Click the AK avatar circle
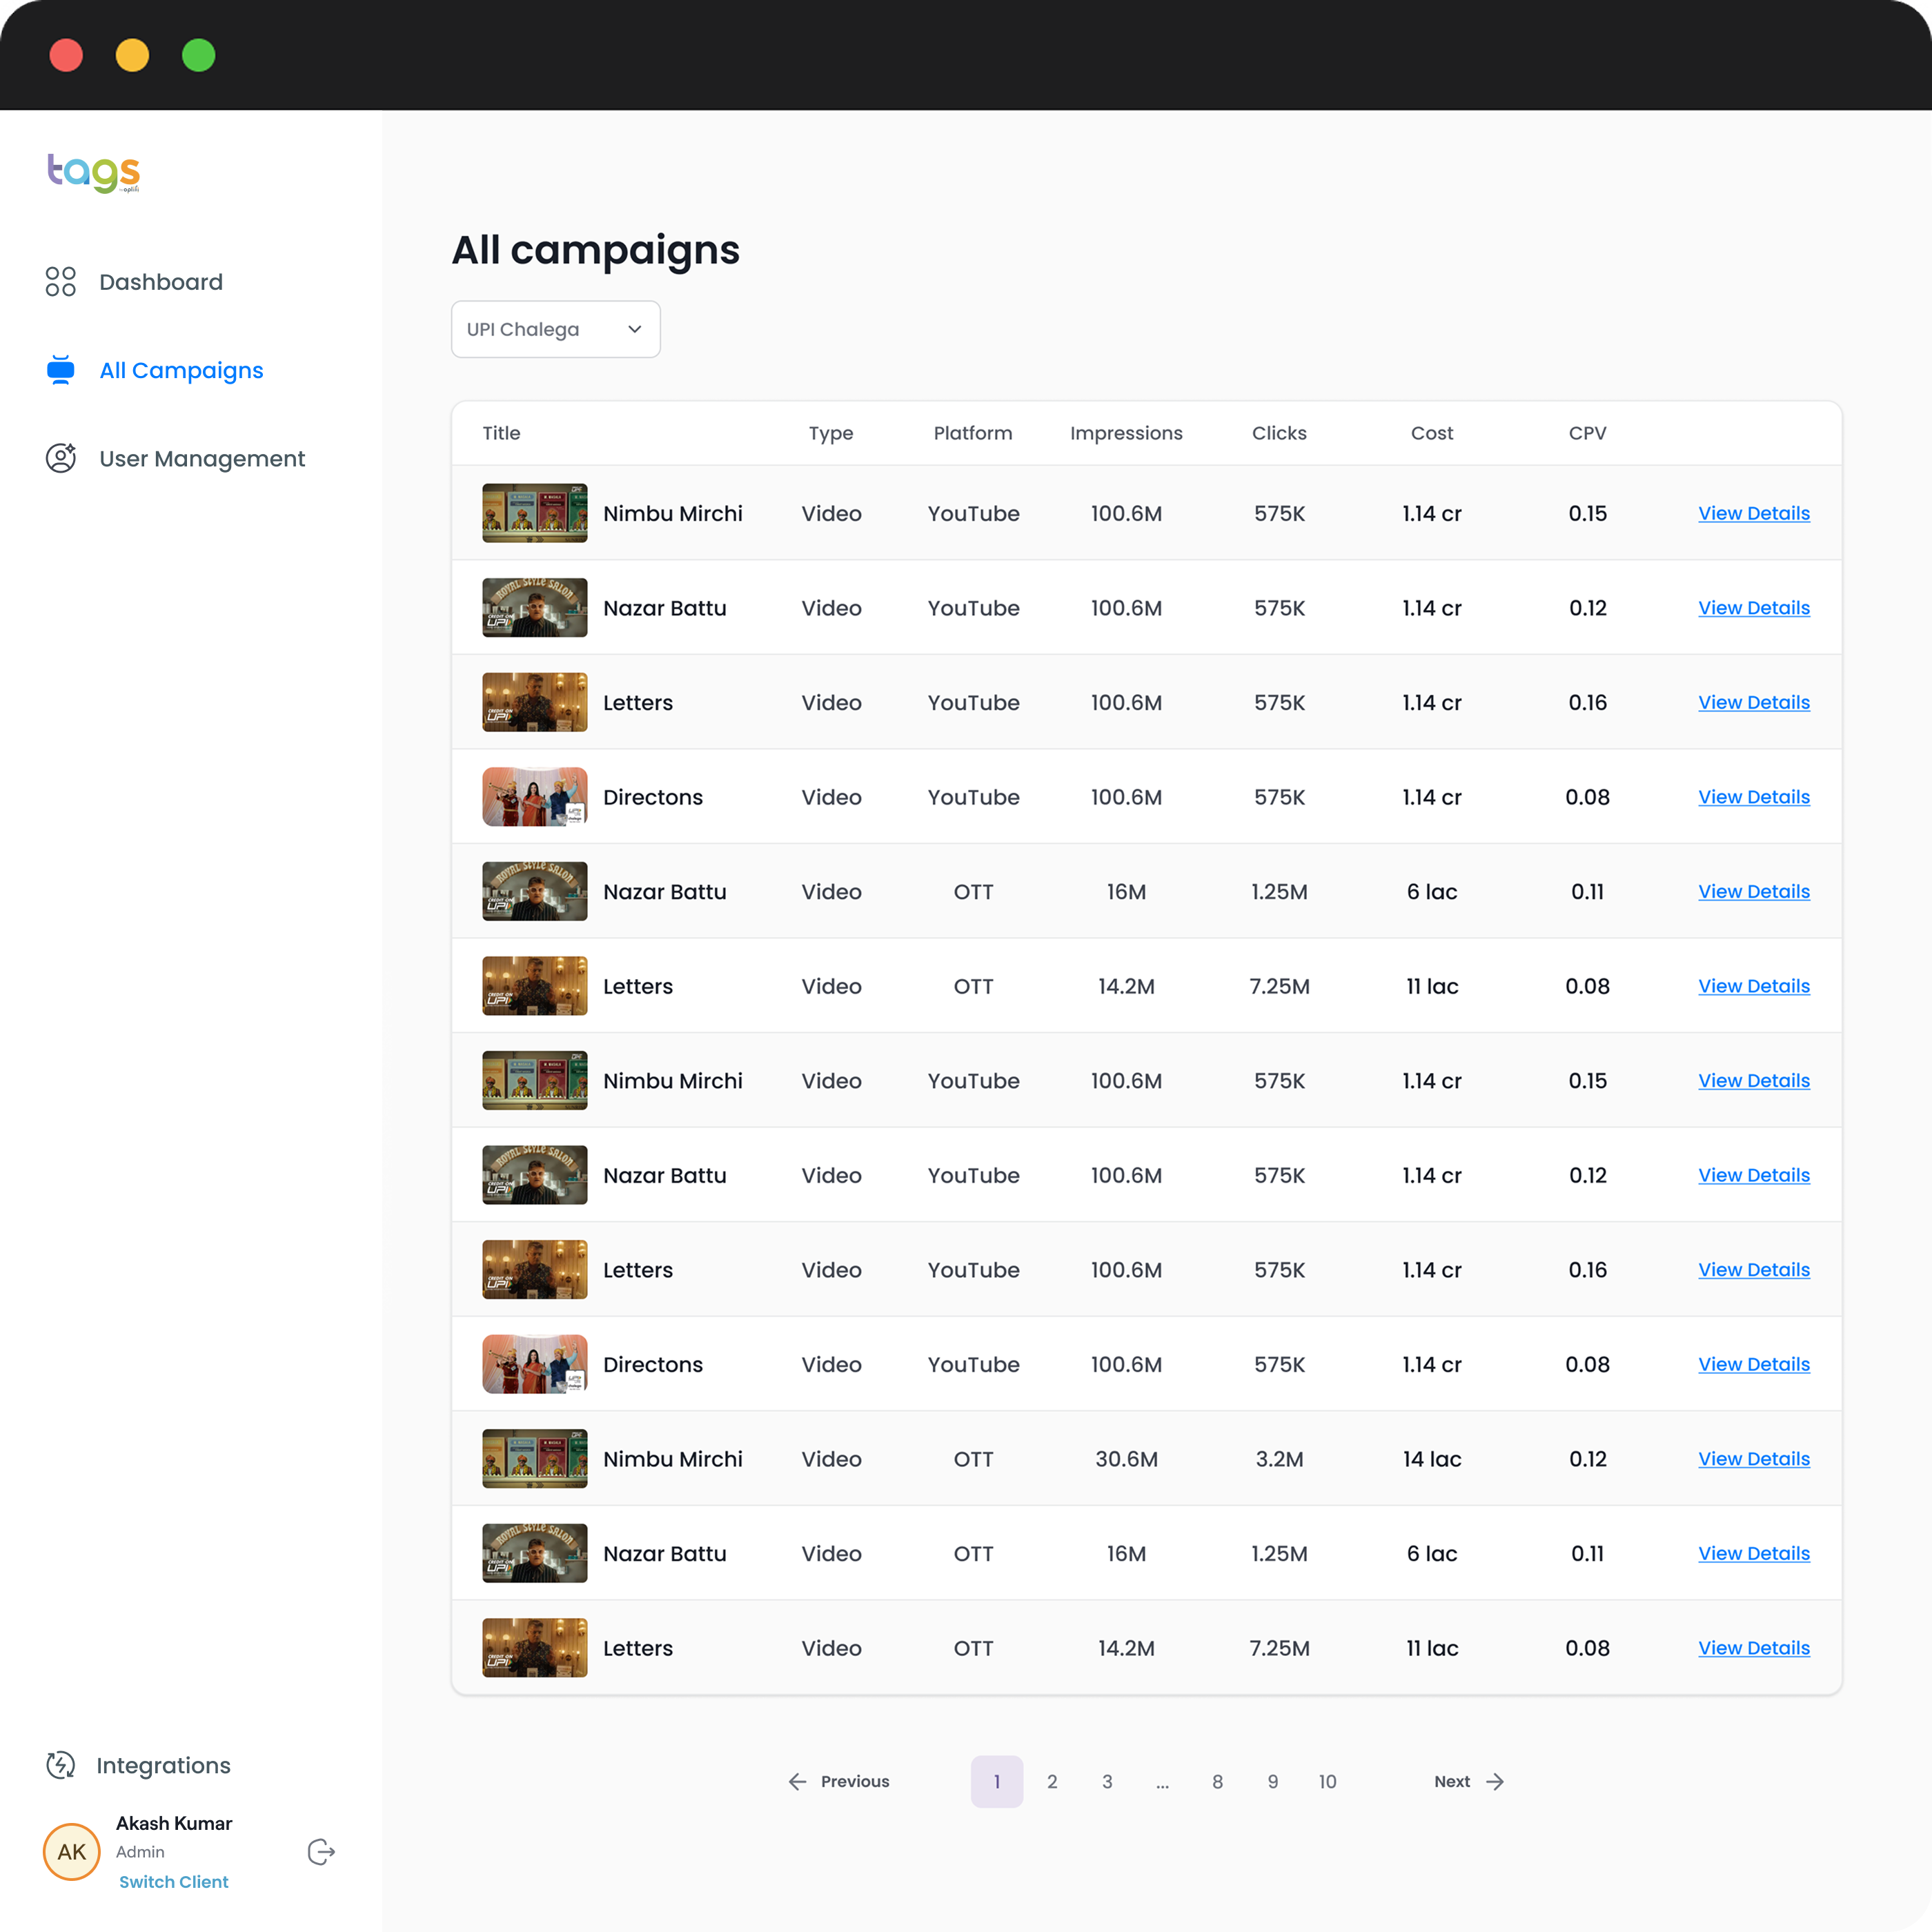This screenshot has width=1932, height=1932. (x=71, y=1852)
